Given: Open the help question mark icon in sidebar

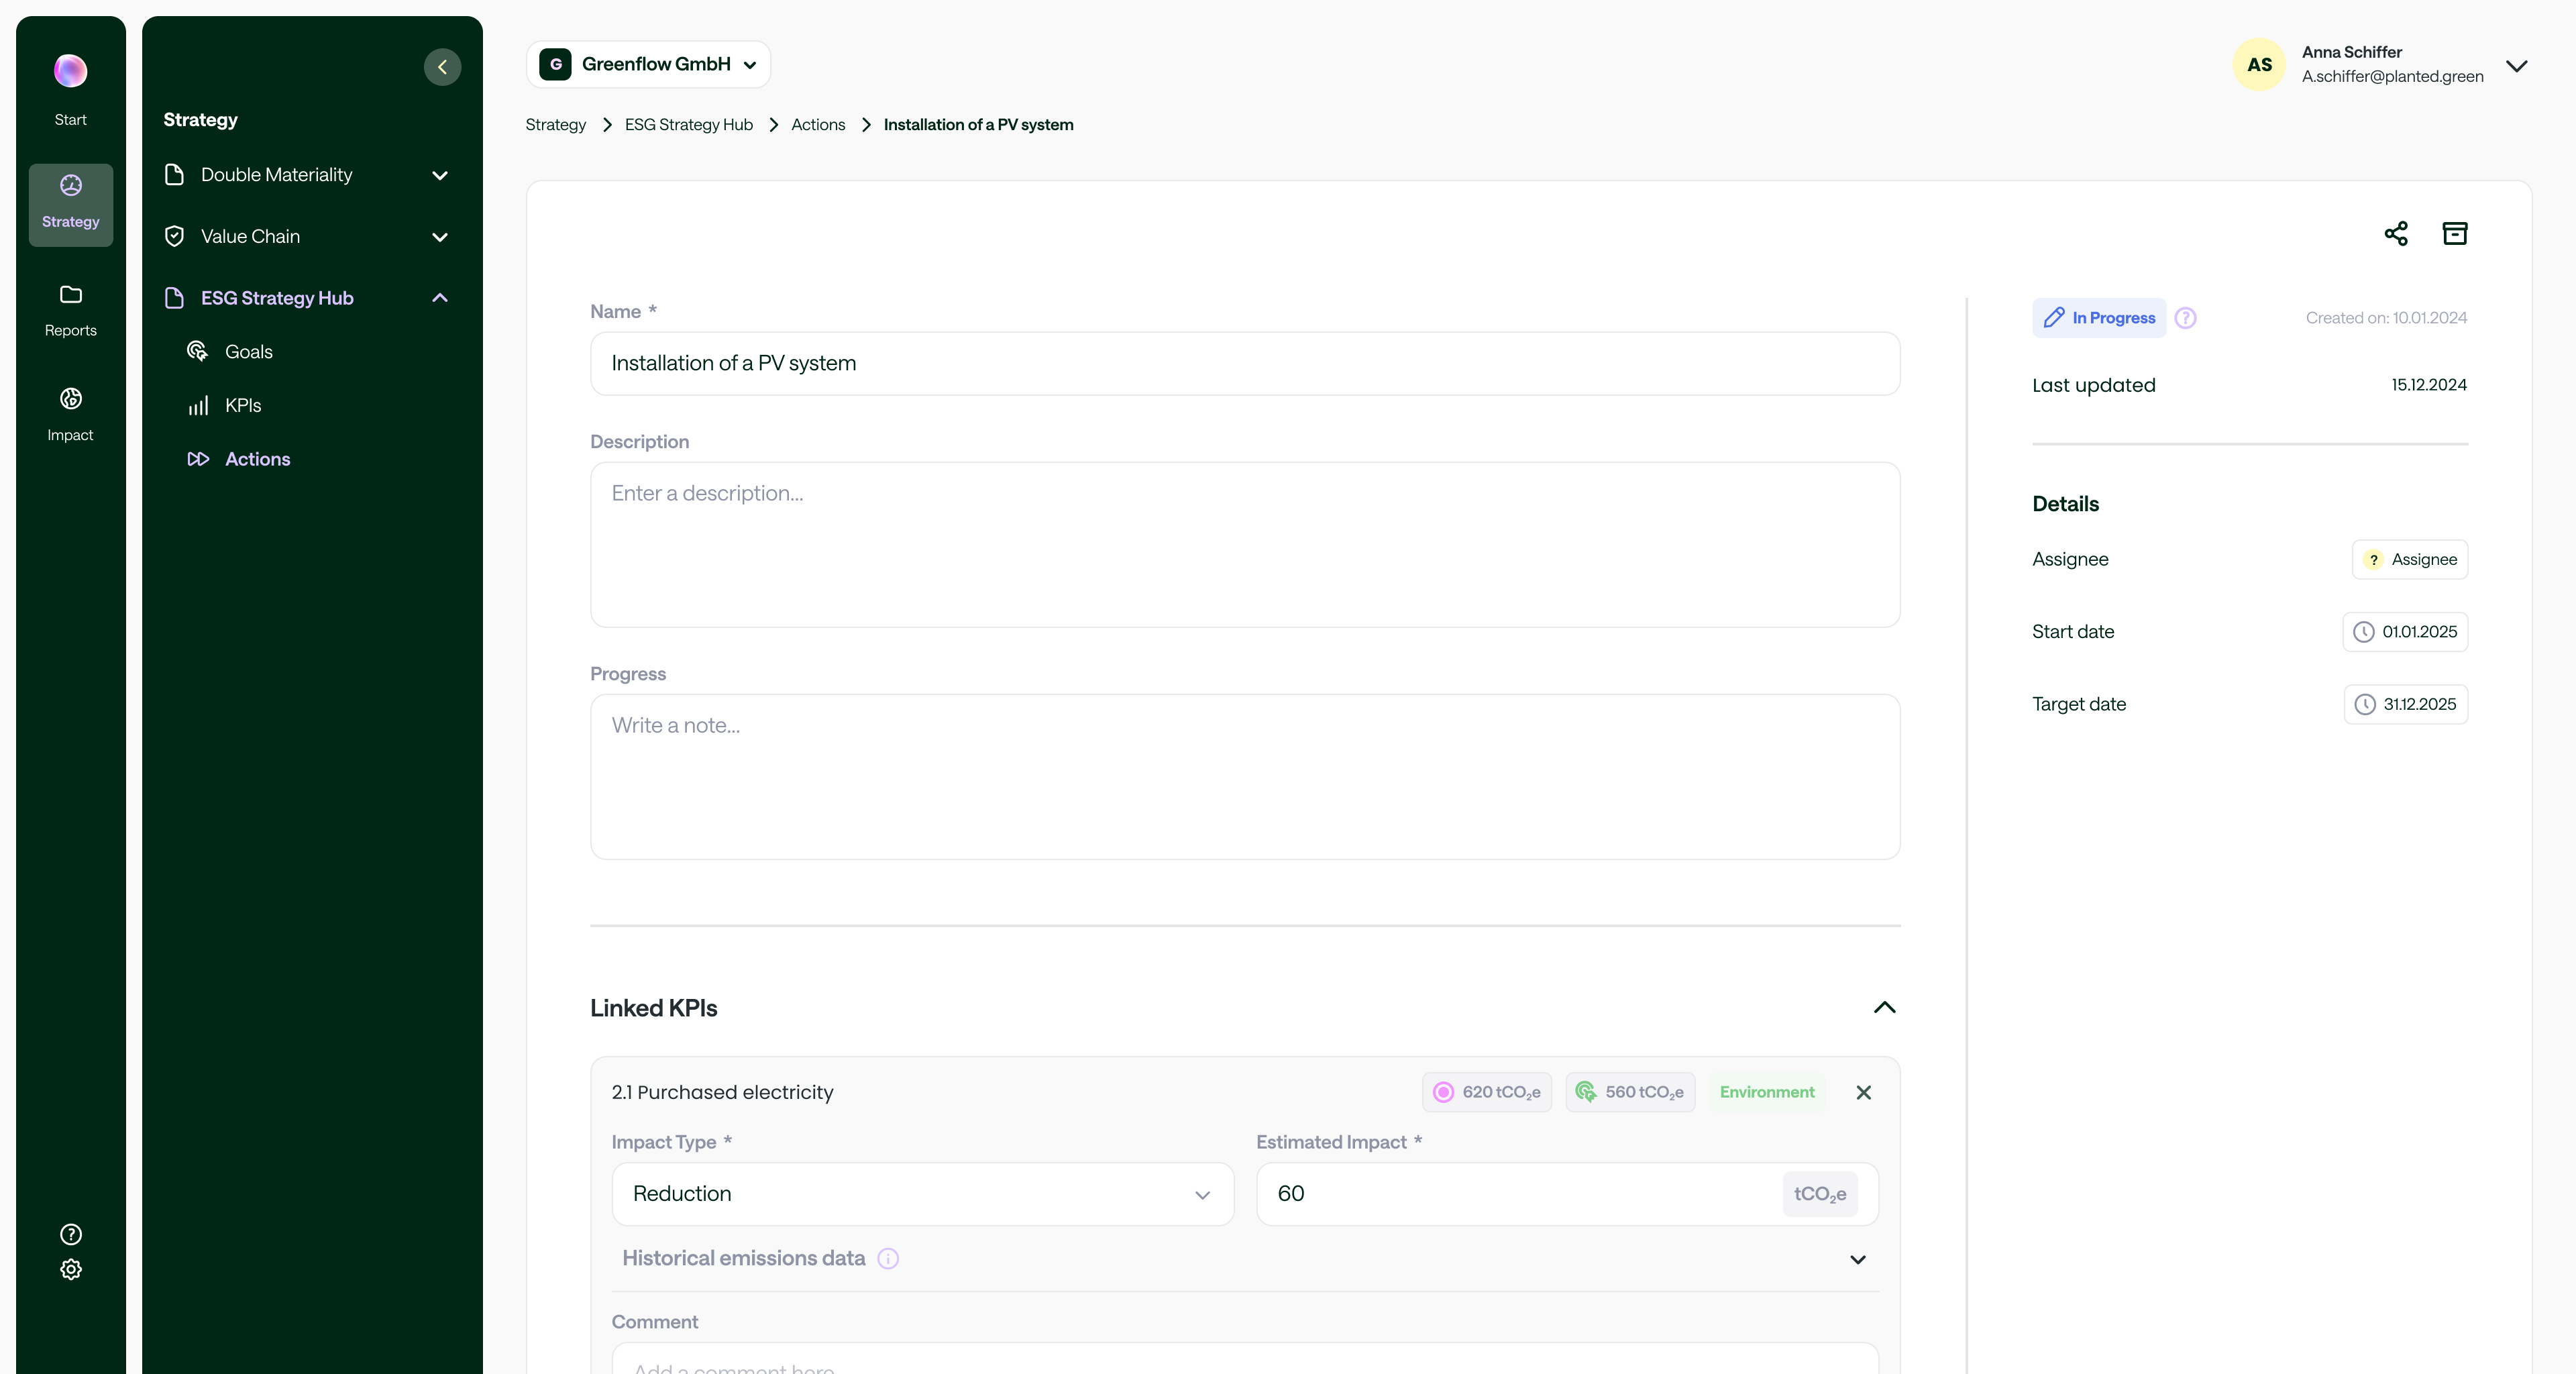Looking at the screenshot, I should [x=71, y=1234].
